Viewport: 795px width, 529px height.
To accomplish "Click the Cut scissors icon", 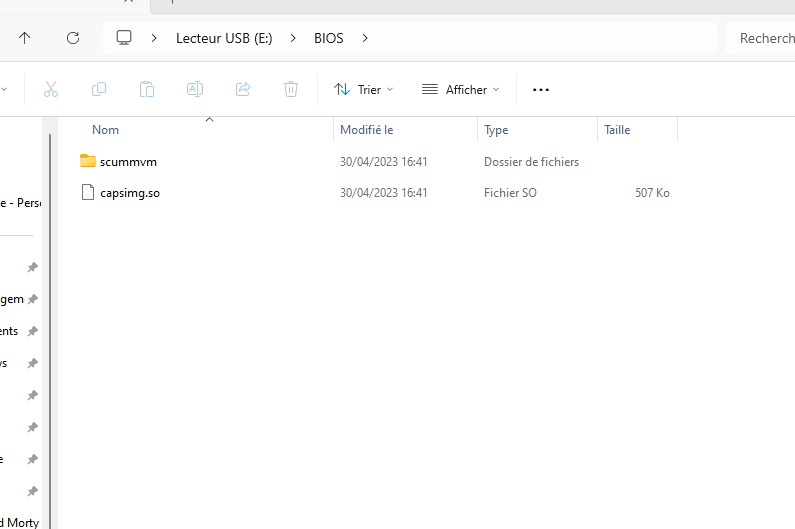I will [x=51, y=89].
